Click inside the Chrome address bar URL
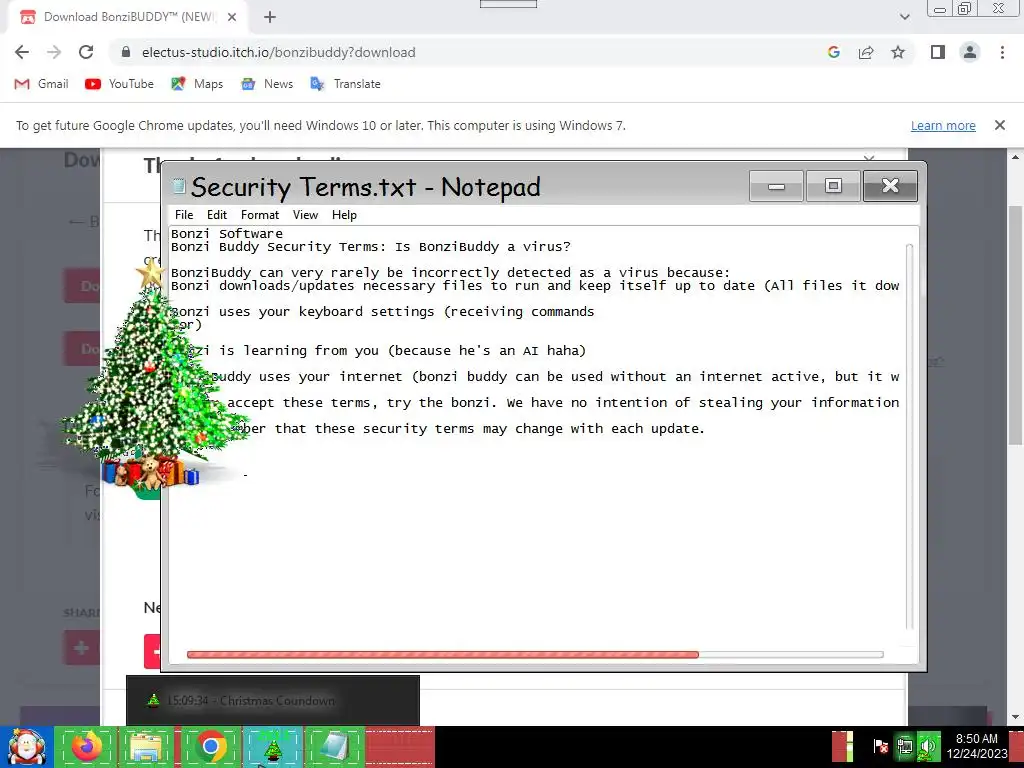The height and width of the screenshot is (768, 1024). pyautogui.click(x=278, y=52)
